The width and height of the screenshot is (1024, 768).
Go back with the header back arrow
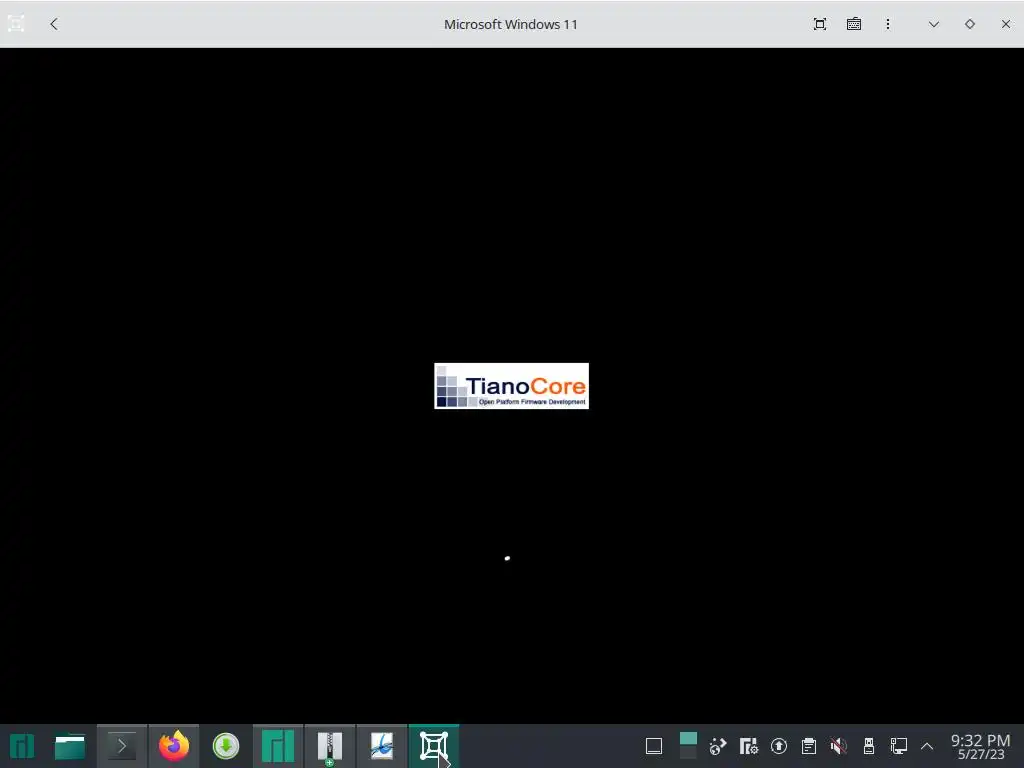[x=54, y=24]
